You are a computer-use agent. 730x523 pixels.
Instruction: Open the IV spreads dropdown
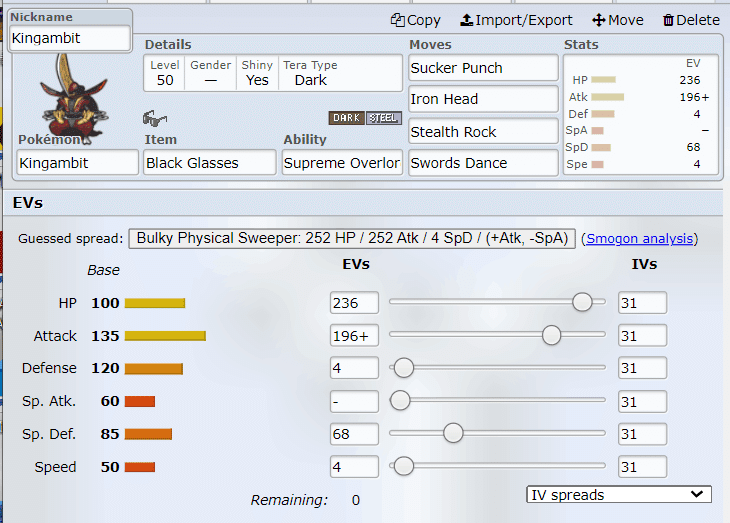[x=619, y=495]
